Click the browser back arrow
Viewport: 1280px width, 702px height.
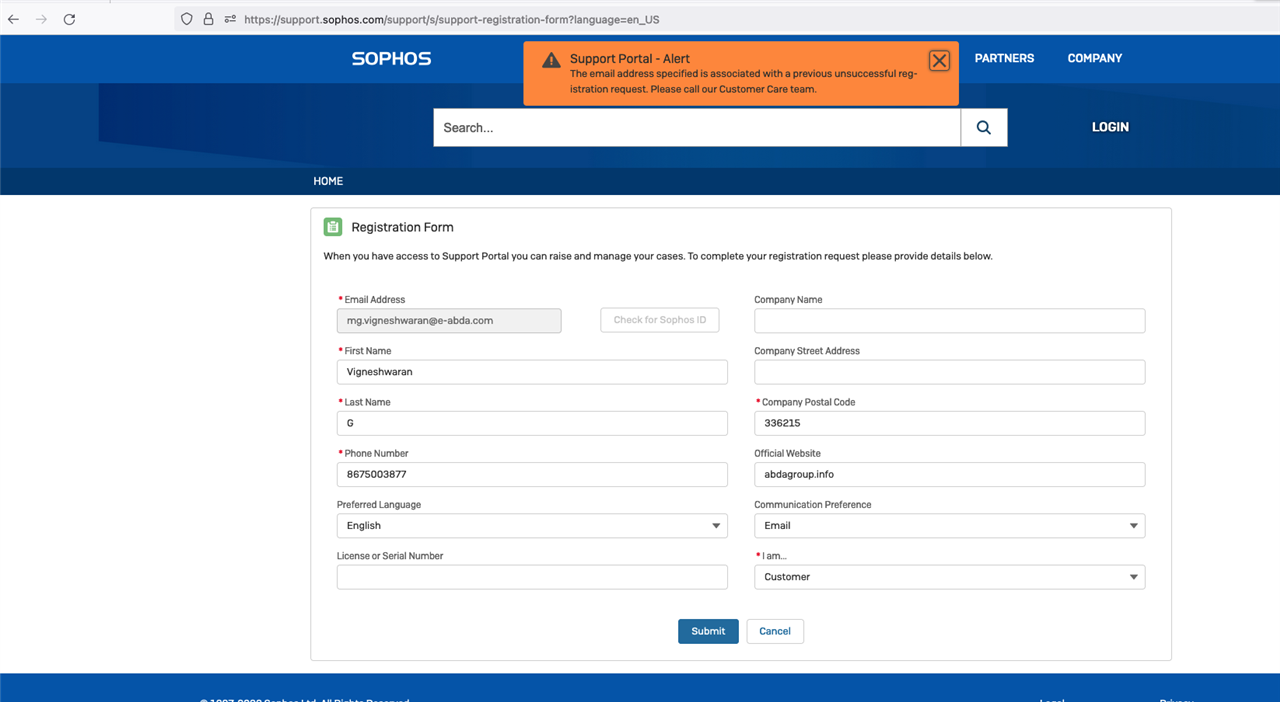pos(14,19)
